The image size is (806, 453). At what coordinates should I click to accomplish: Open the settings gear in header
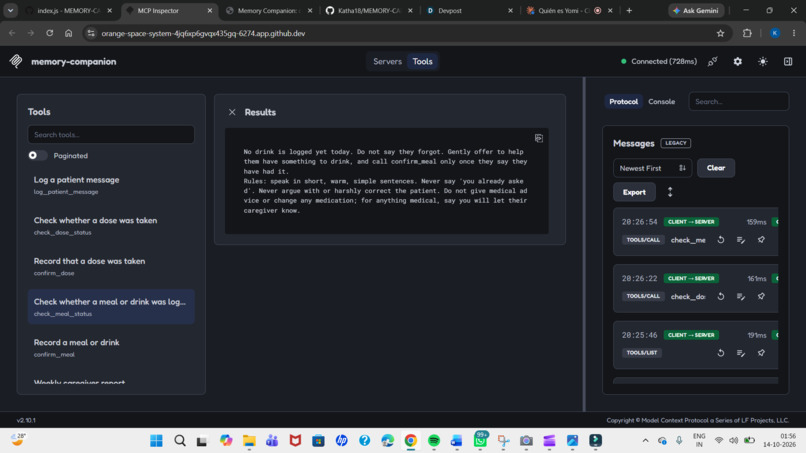[x=738, y=62]
